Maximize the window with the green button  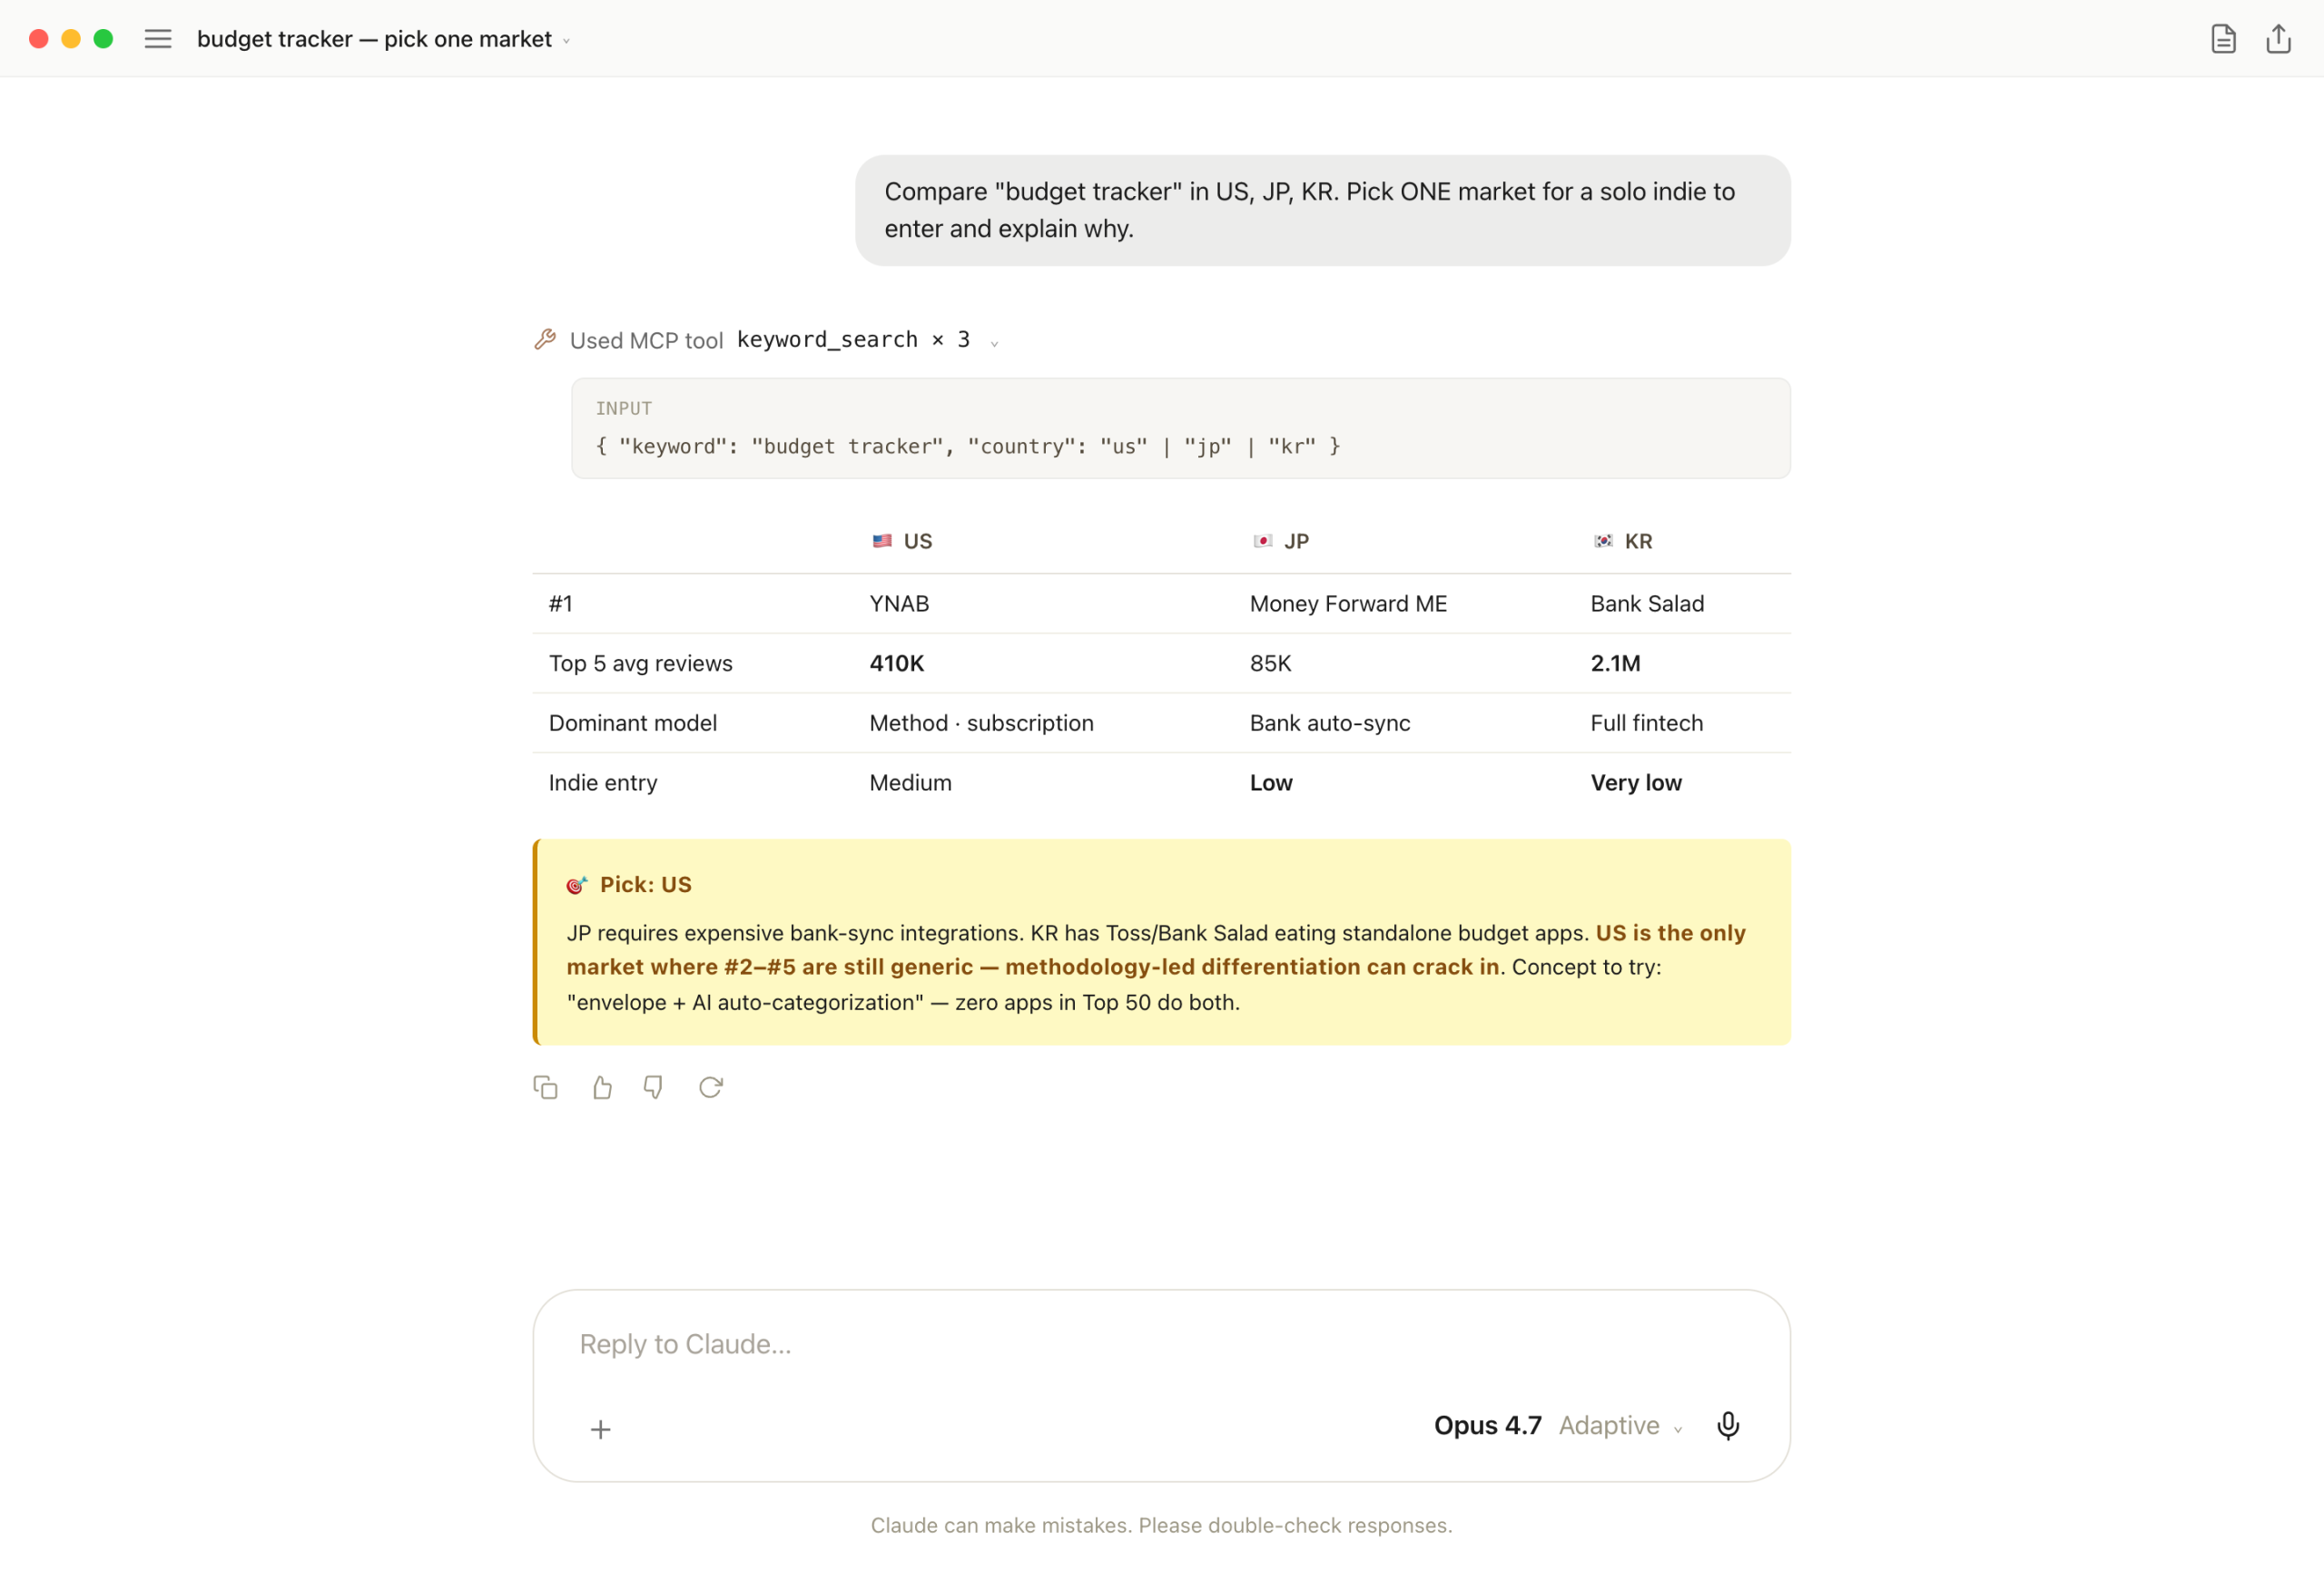(103, 39)
